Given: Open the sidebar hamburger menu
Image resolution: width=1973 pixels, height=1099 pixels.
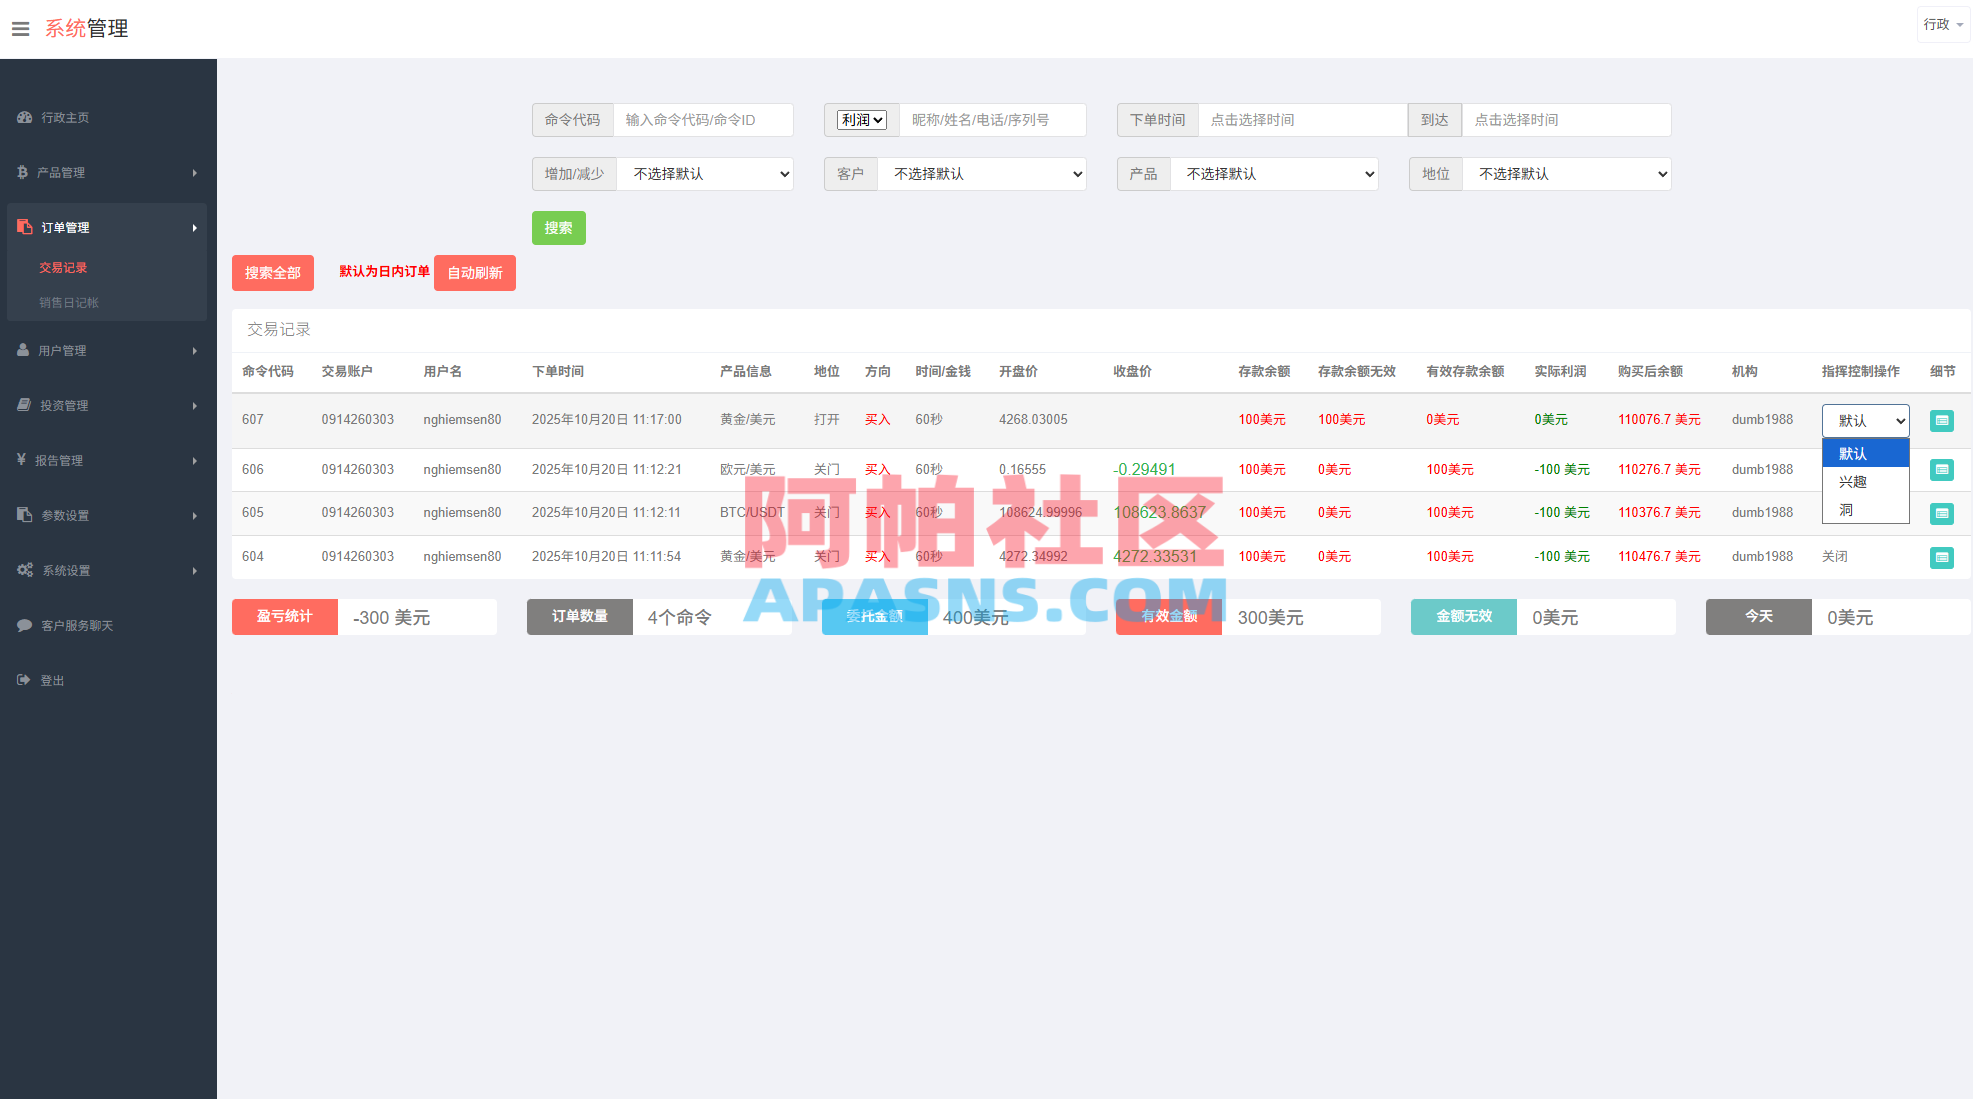Looking at the screenshot, I should [20, 28].
